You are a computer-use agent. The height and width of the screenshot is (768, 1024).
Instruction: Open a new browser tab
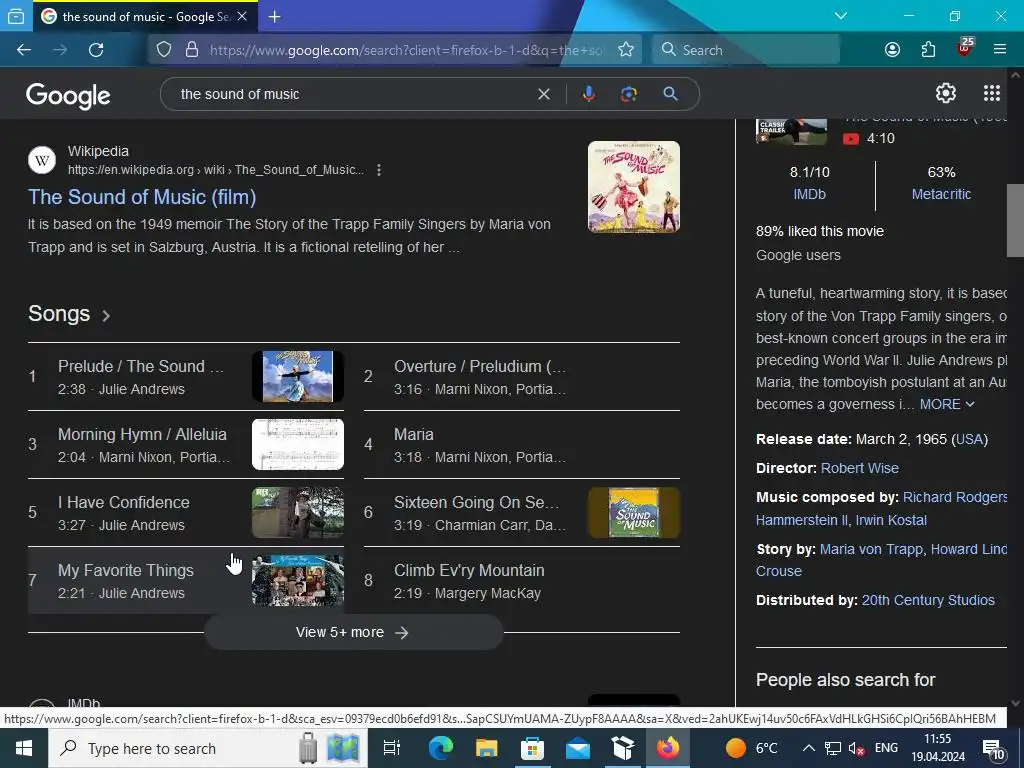pyautogui.click(x=275, y=17)
